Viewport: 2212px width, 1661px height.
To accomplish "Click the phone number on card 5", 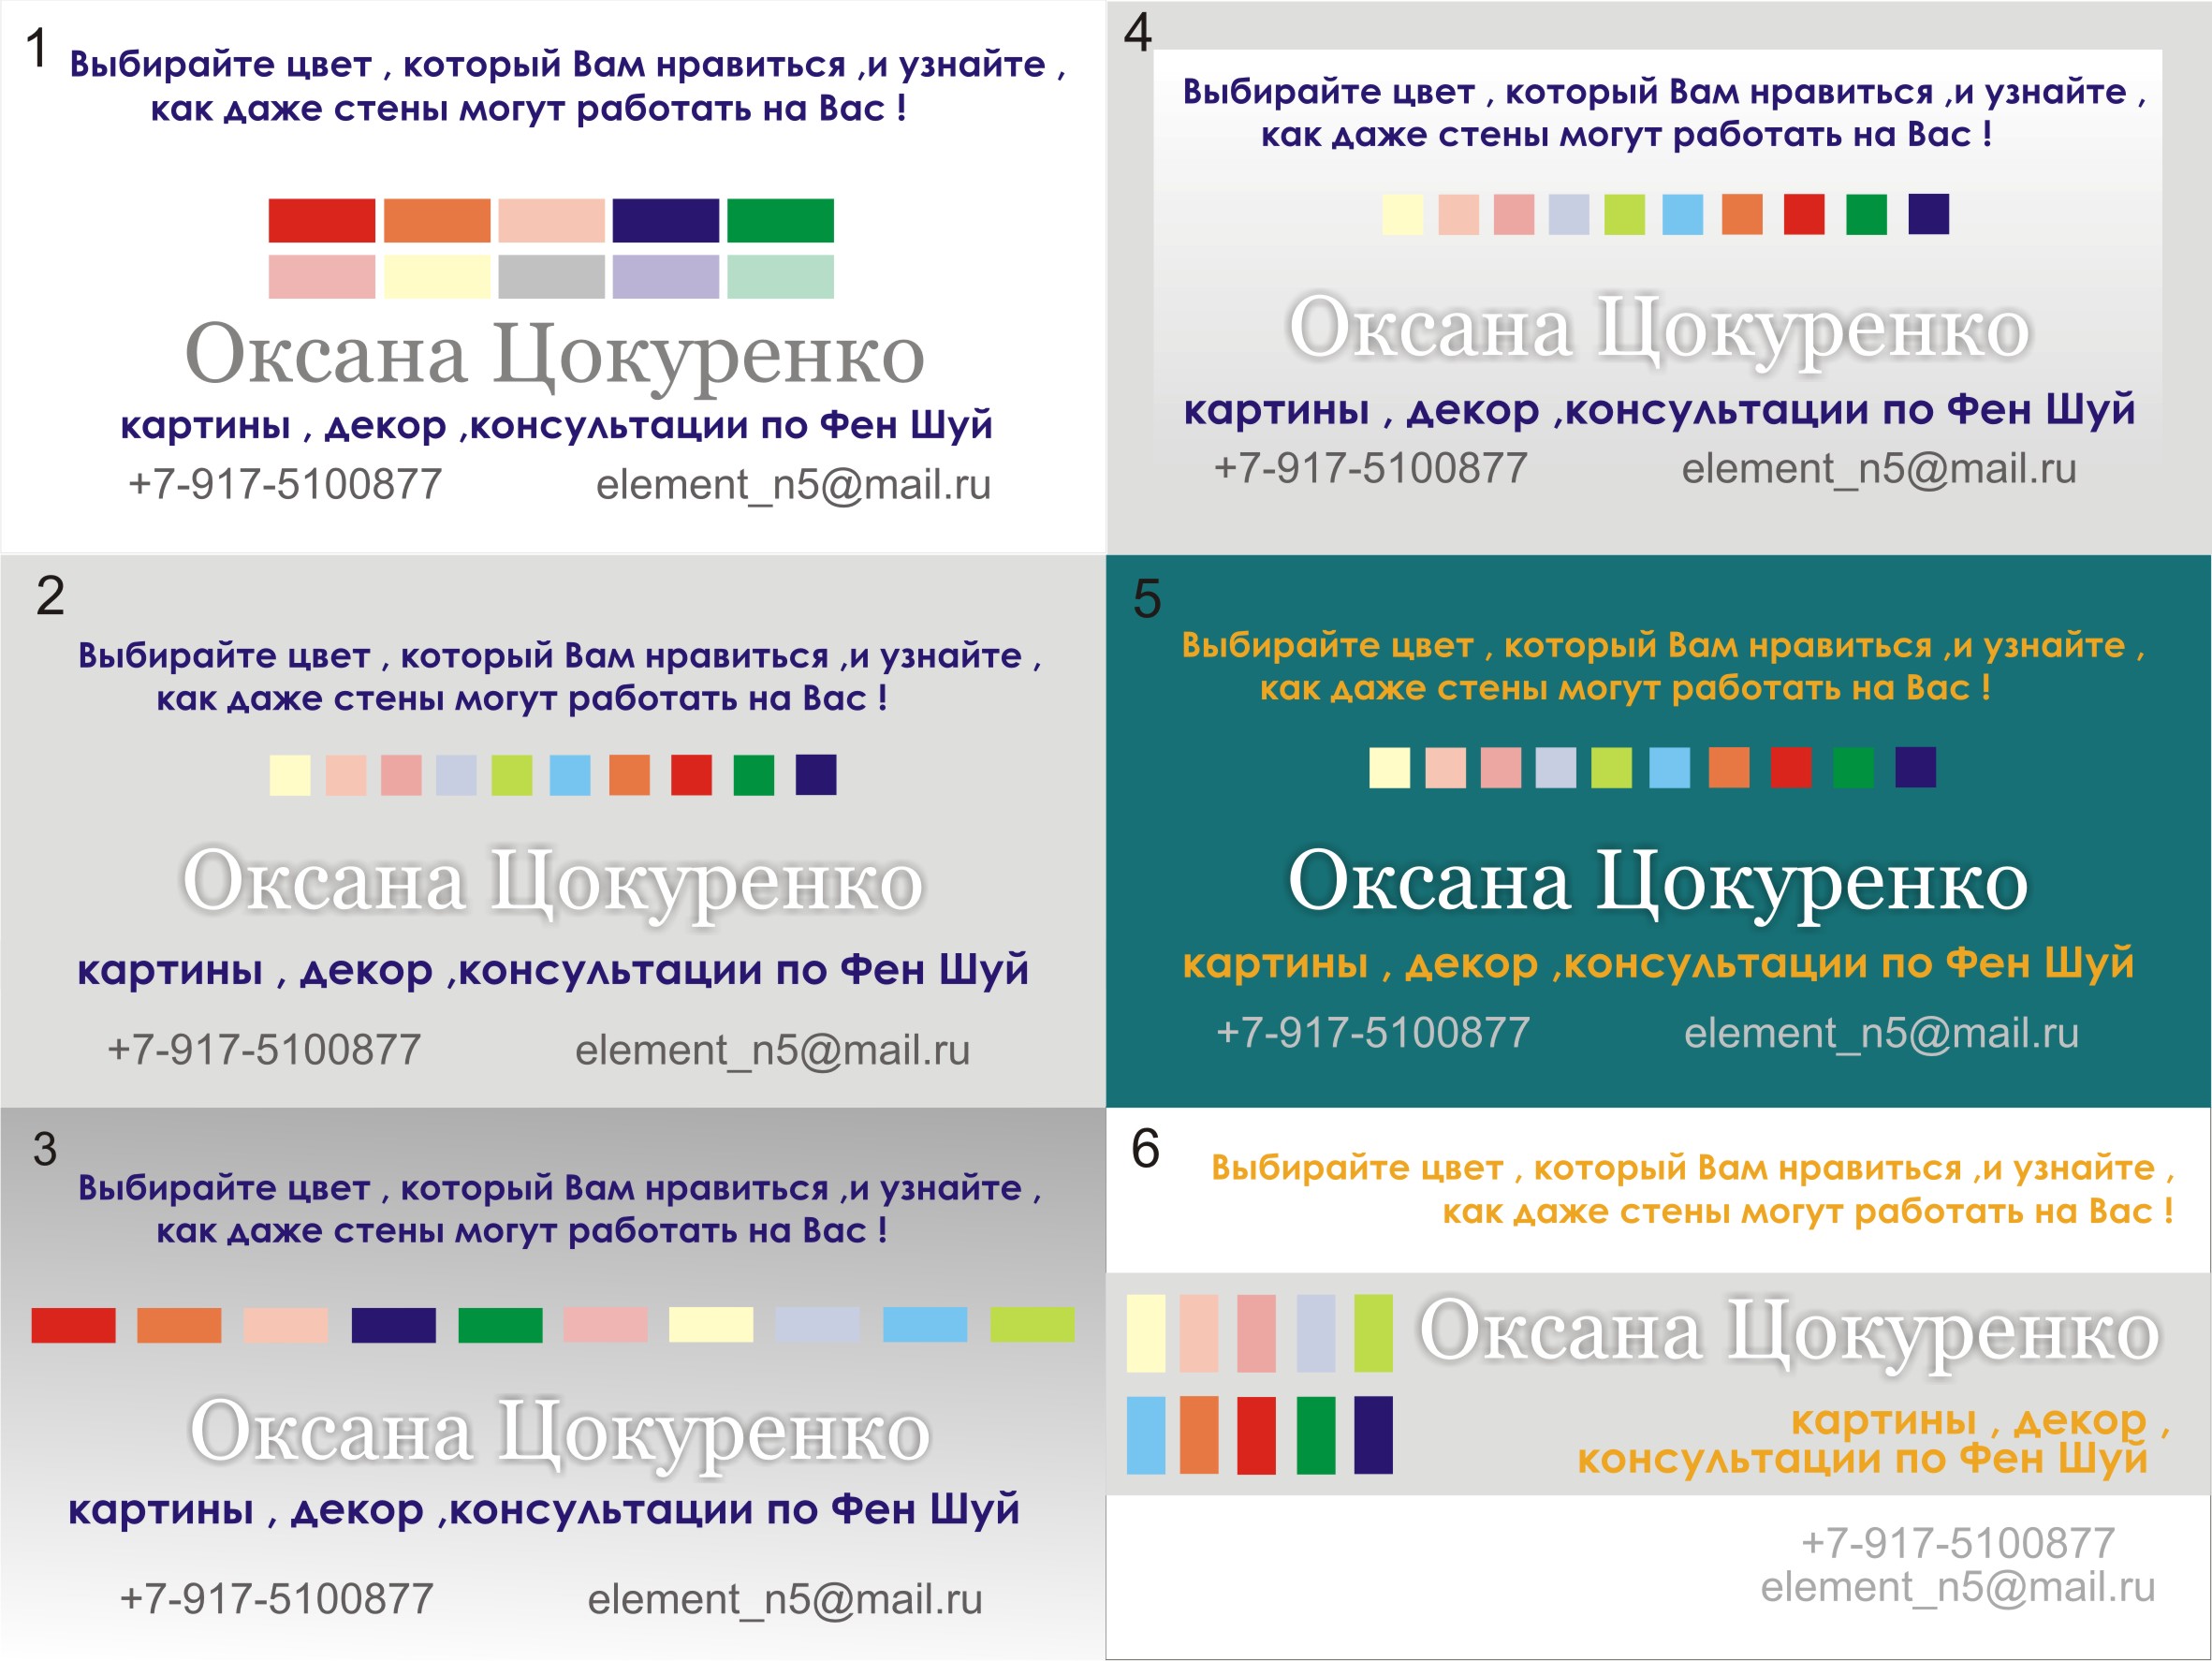I will tap(1373, 1033).
